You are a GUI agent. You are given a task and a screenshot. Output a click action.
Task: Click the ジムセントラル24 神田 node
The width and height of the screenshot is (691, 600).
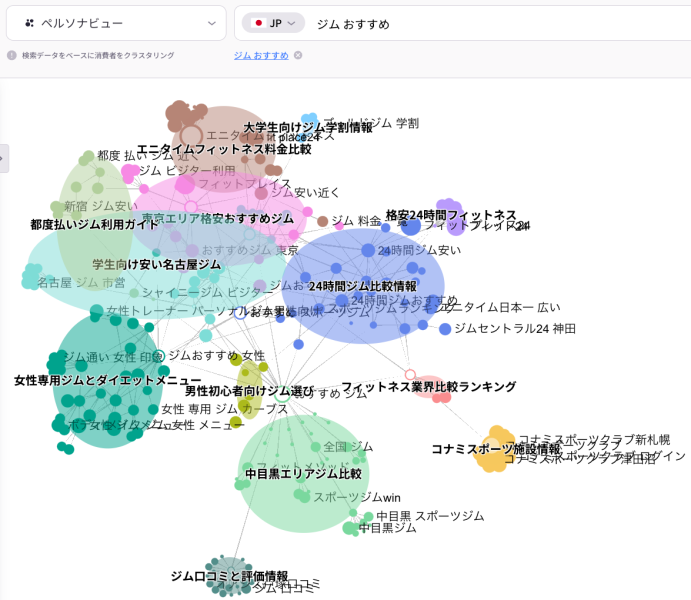(445, 329)
